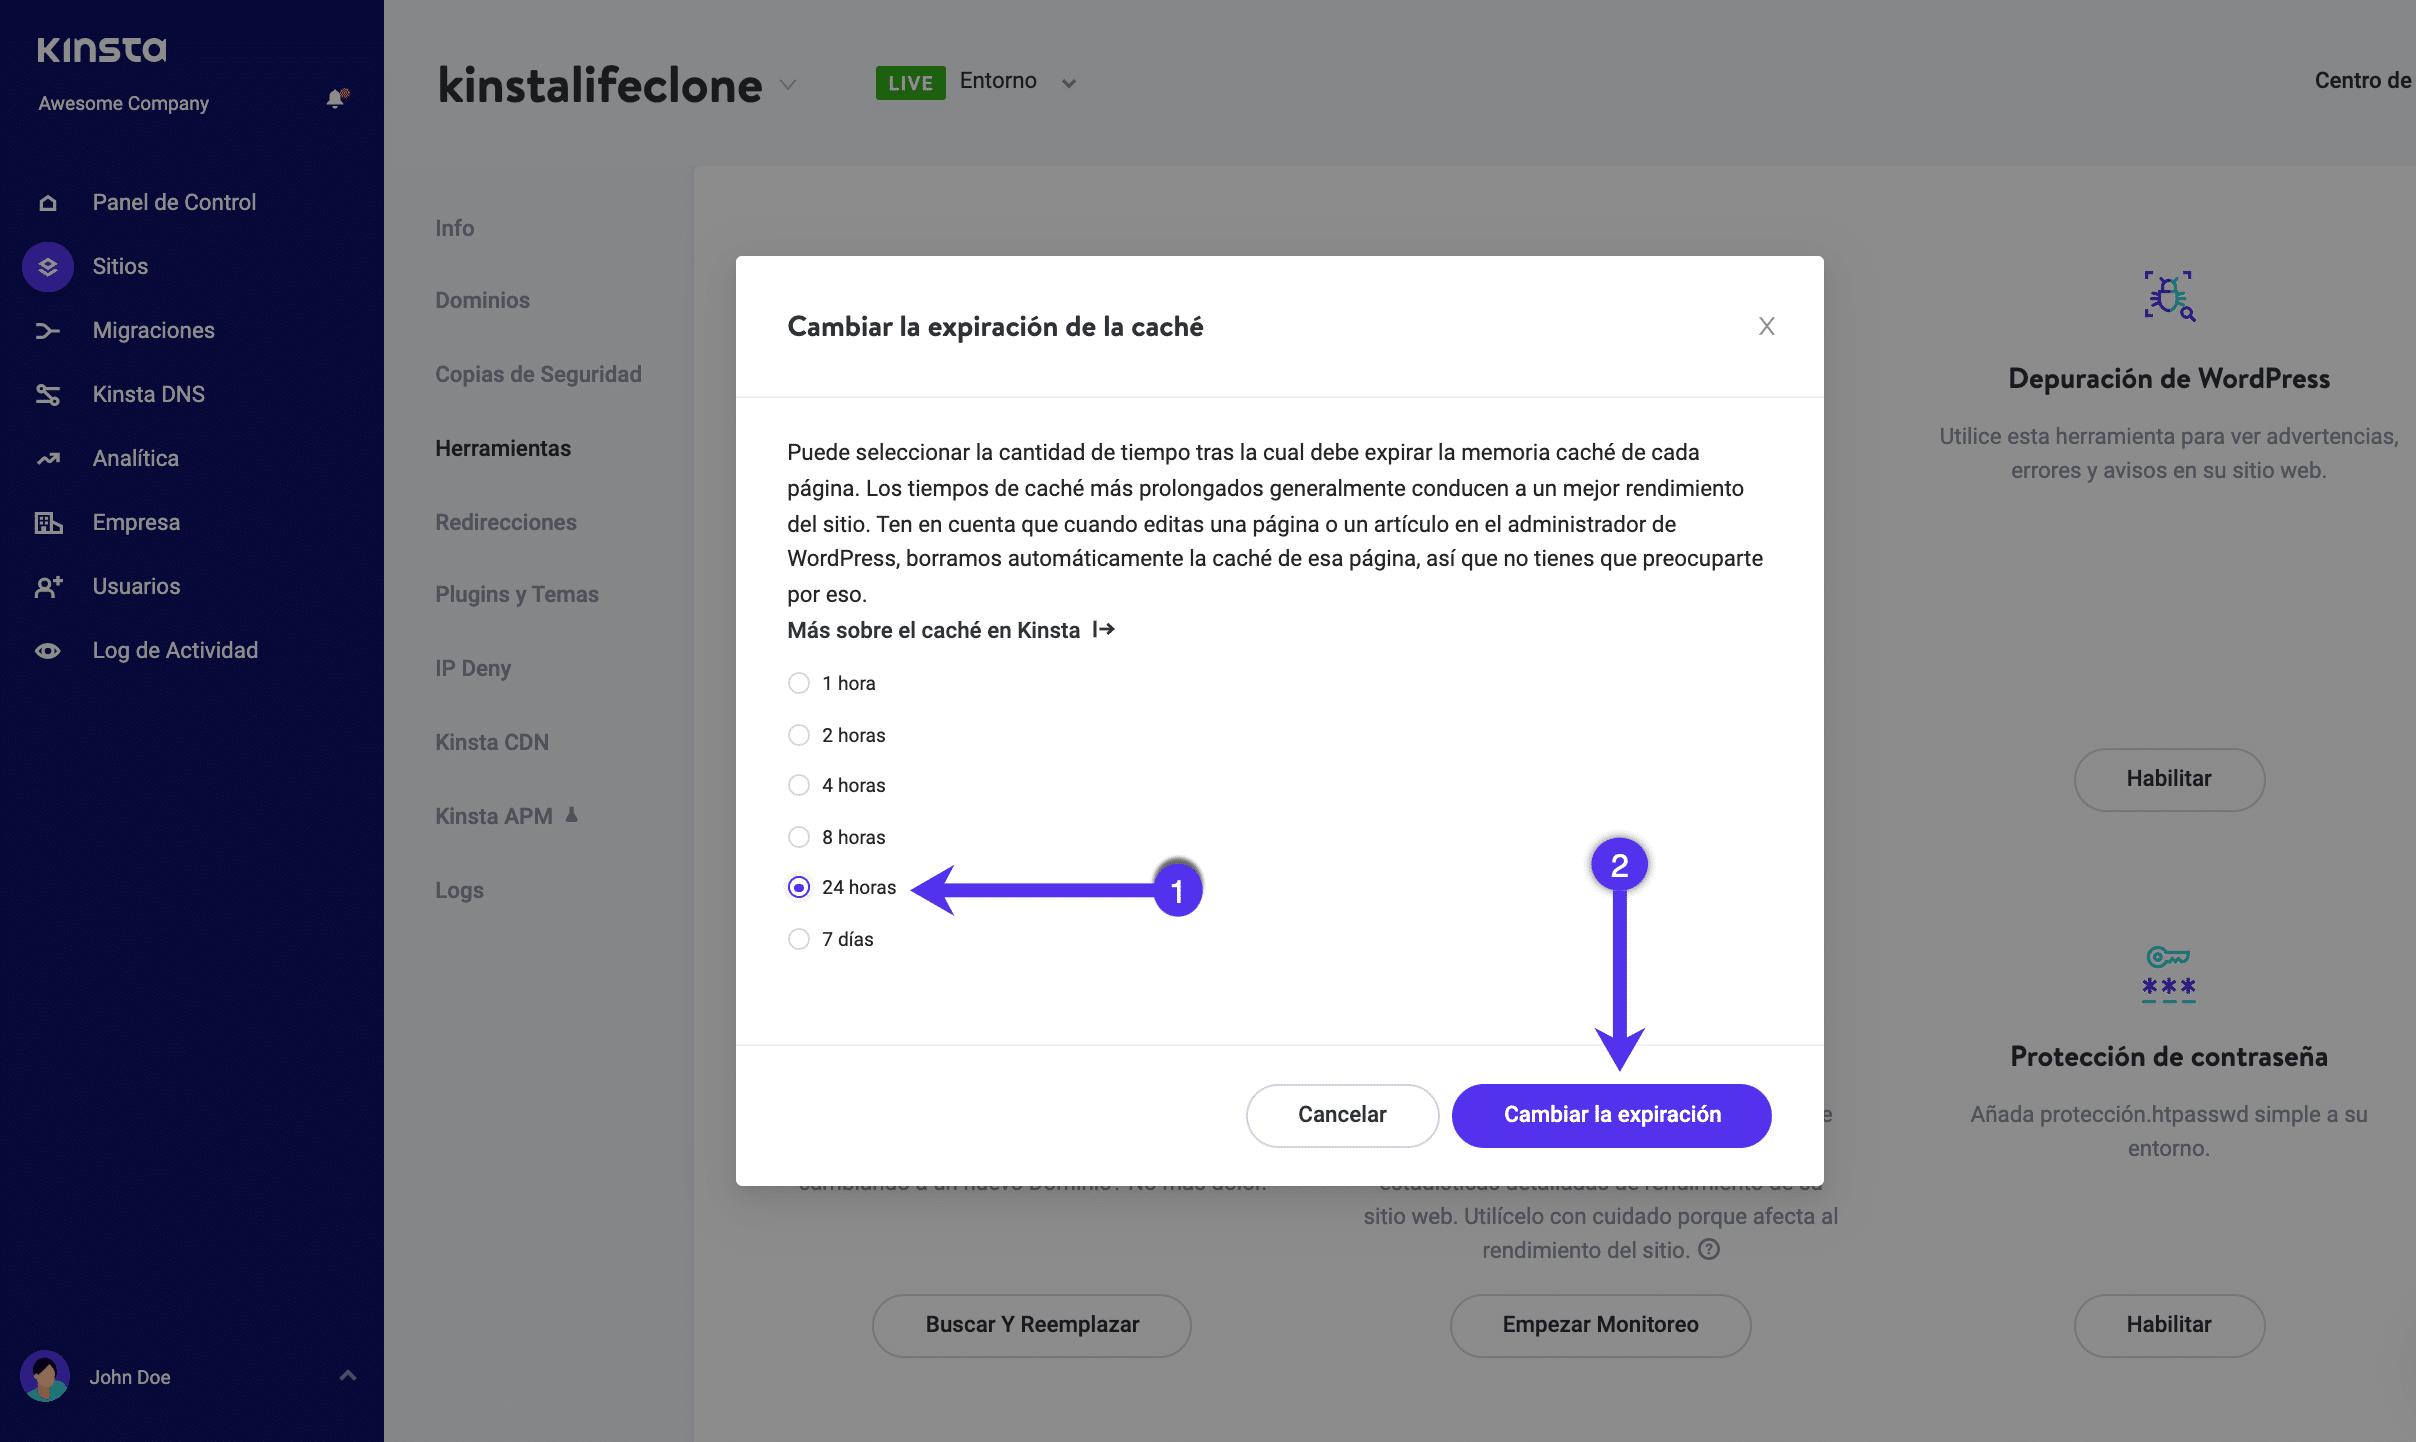Image resolution: width=2416 pixels, height=1442 pixels.
Task: Click the Cambiar la expiración button
Action: click(1611, 1115)
